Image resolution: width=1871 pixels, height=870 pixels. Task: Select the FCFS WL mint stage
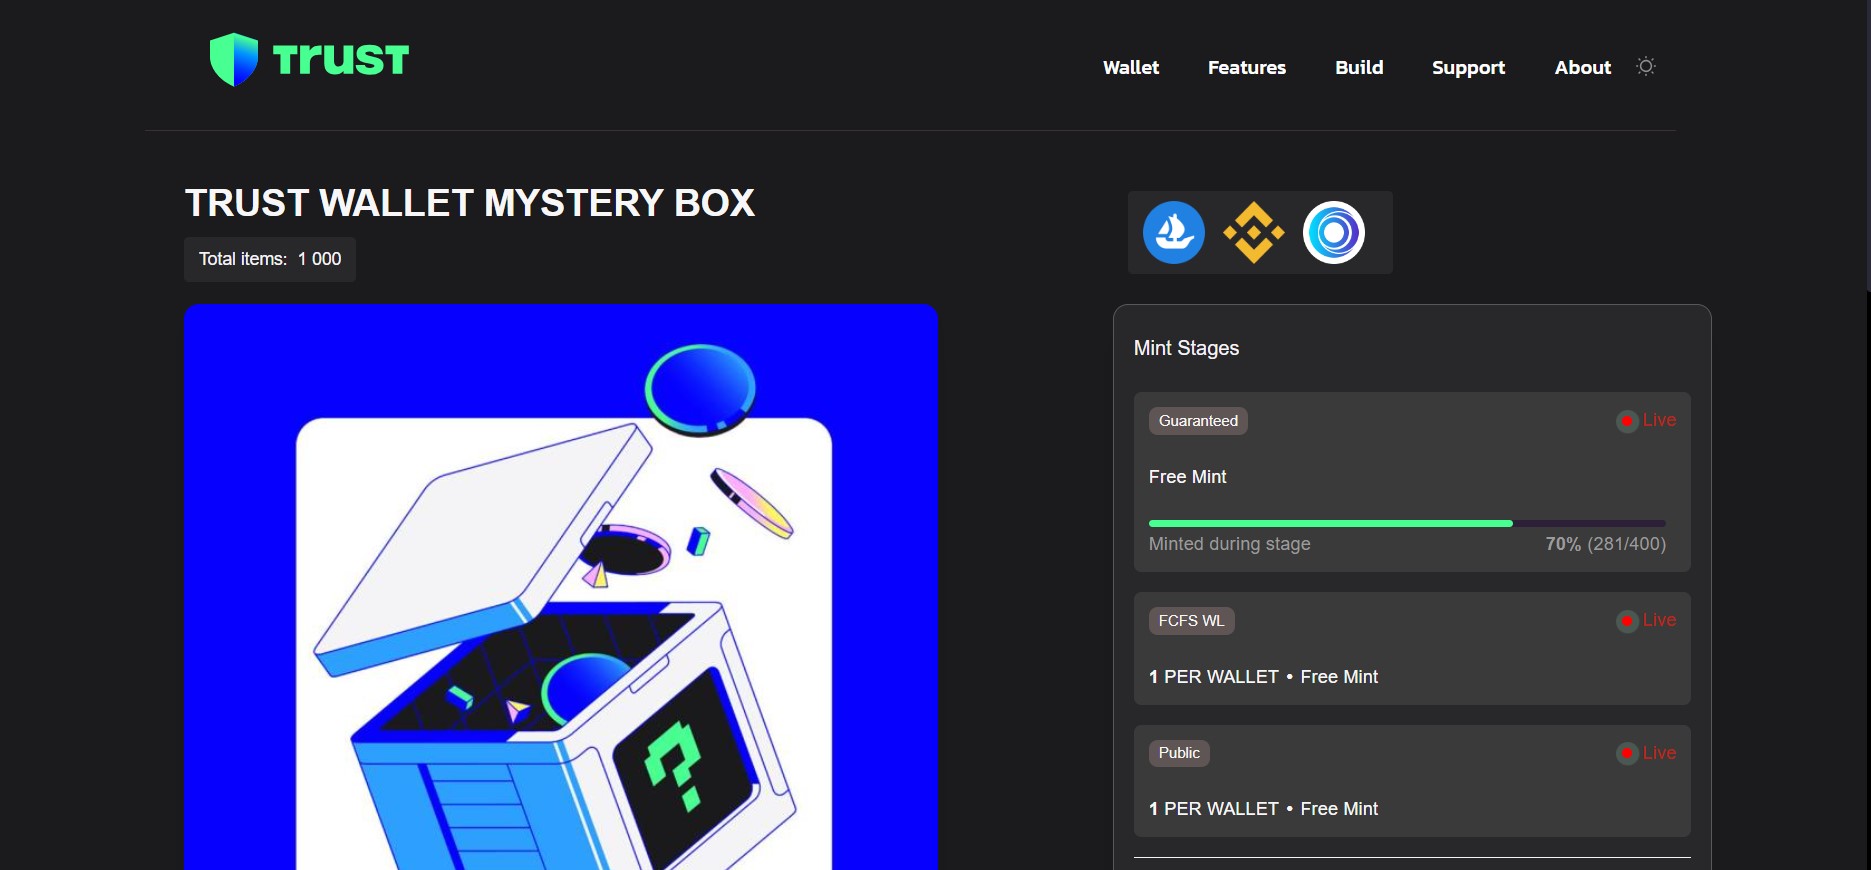tap(1412, 648)
